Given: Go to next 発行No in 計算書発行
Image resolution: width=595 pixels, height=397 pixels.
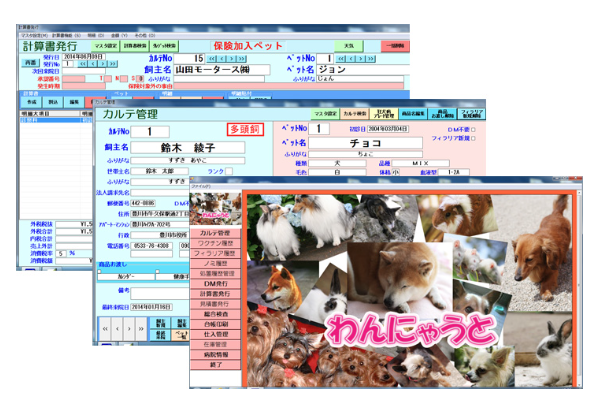Looking at the screenshot, I should click(x=103, y=64).
